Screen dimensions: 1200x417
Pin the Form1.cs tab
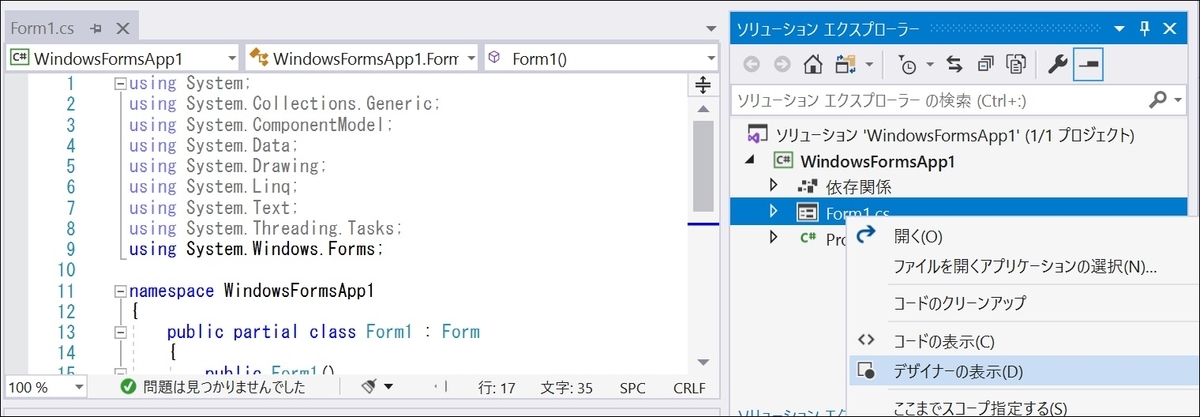pyautogui.click(x=95, y=29)
